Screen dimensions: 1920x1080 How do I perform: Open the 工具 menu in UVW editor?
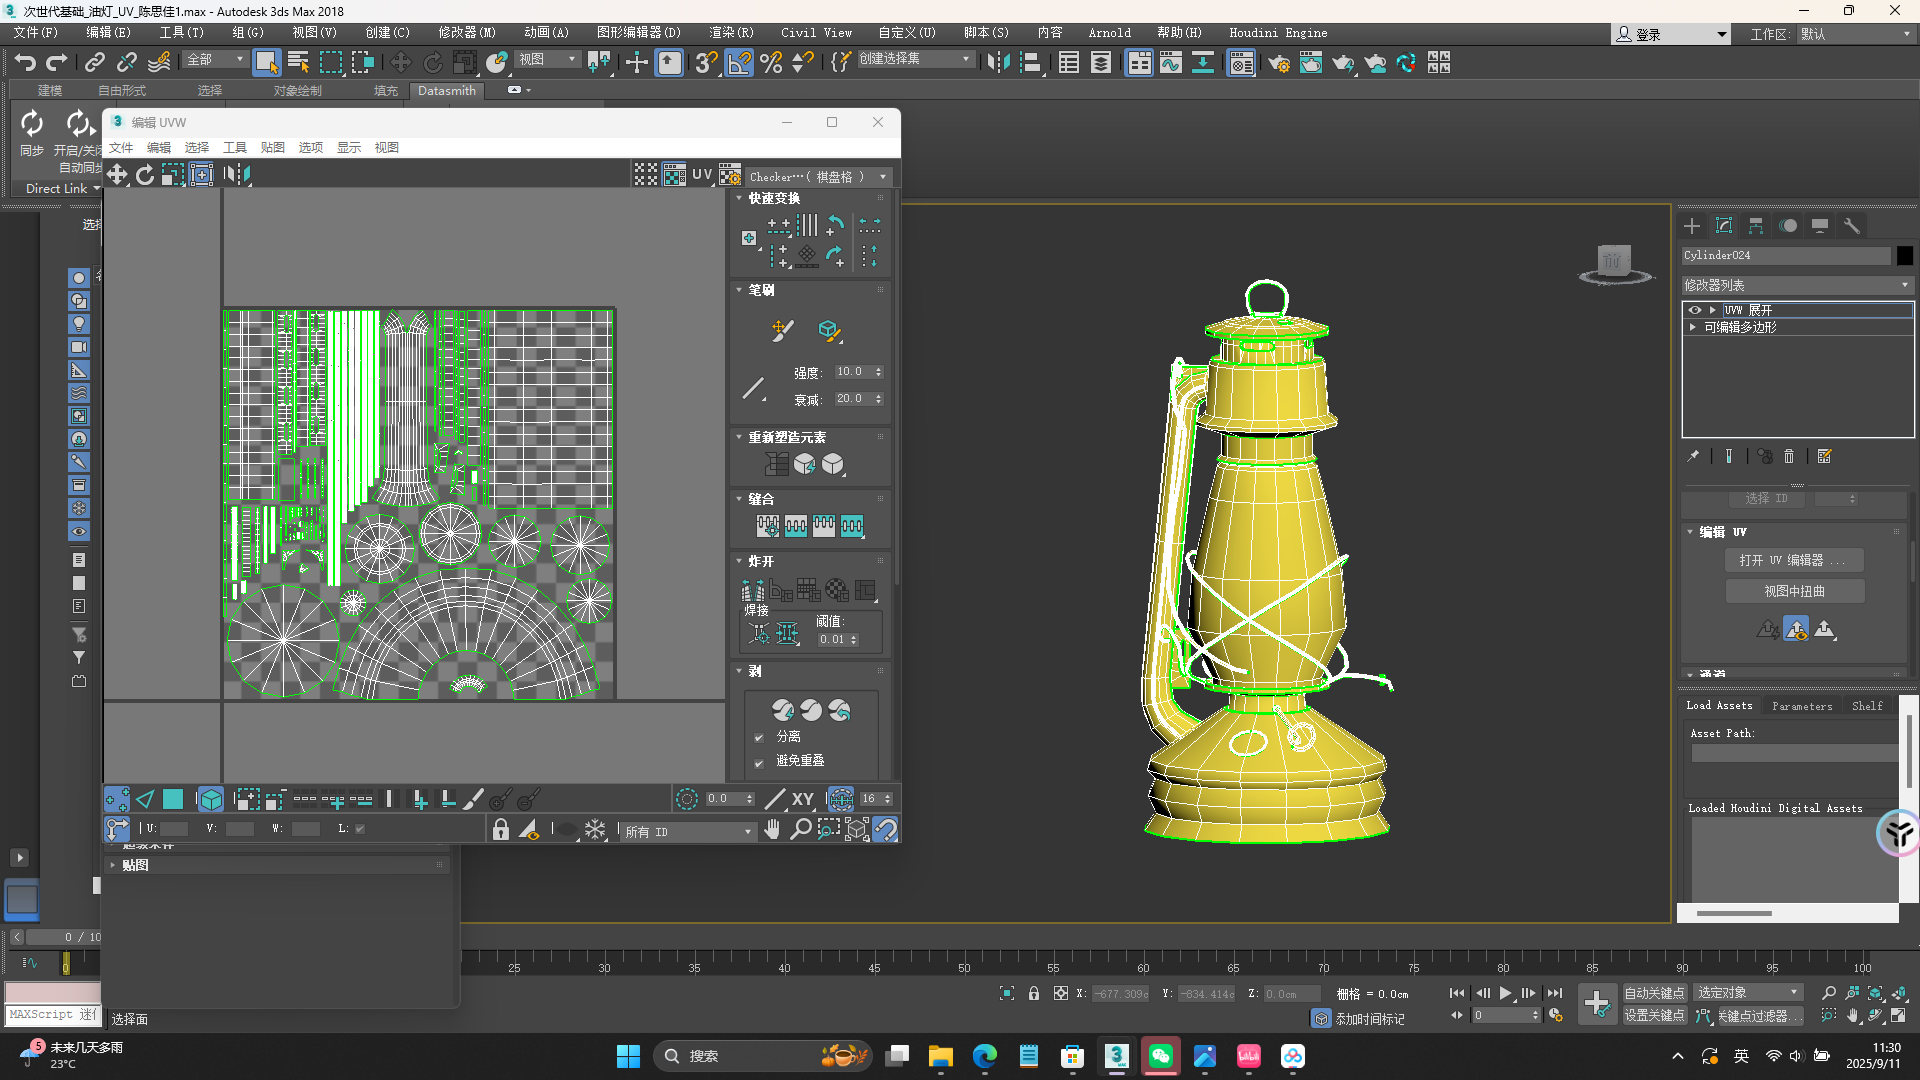pyautogui.click(x=234, y=147)
